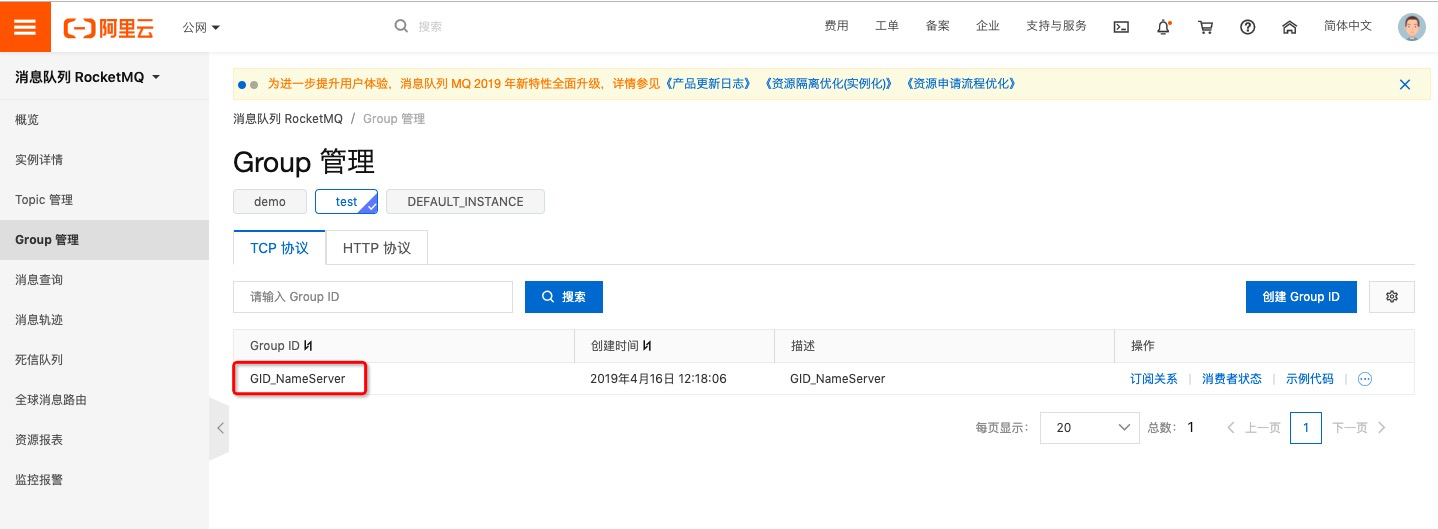The height and width of the screenshot is (529, 1438).
Task: Focus the Group ID search input field
Action: [x=373, y=297]
